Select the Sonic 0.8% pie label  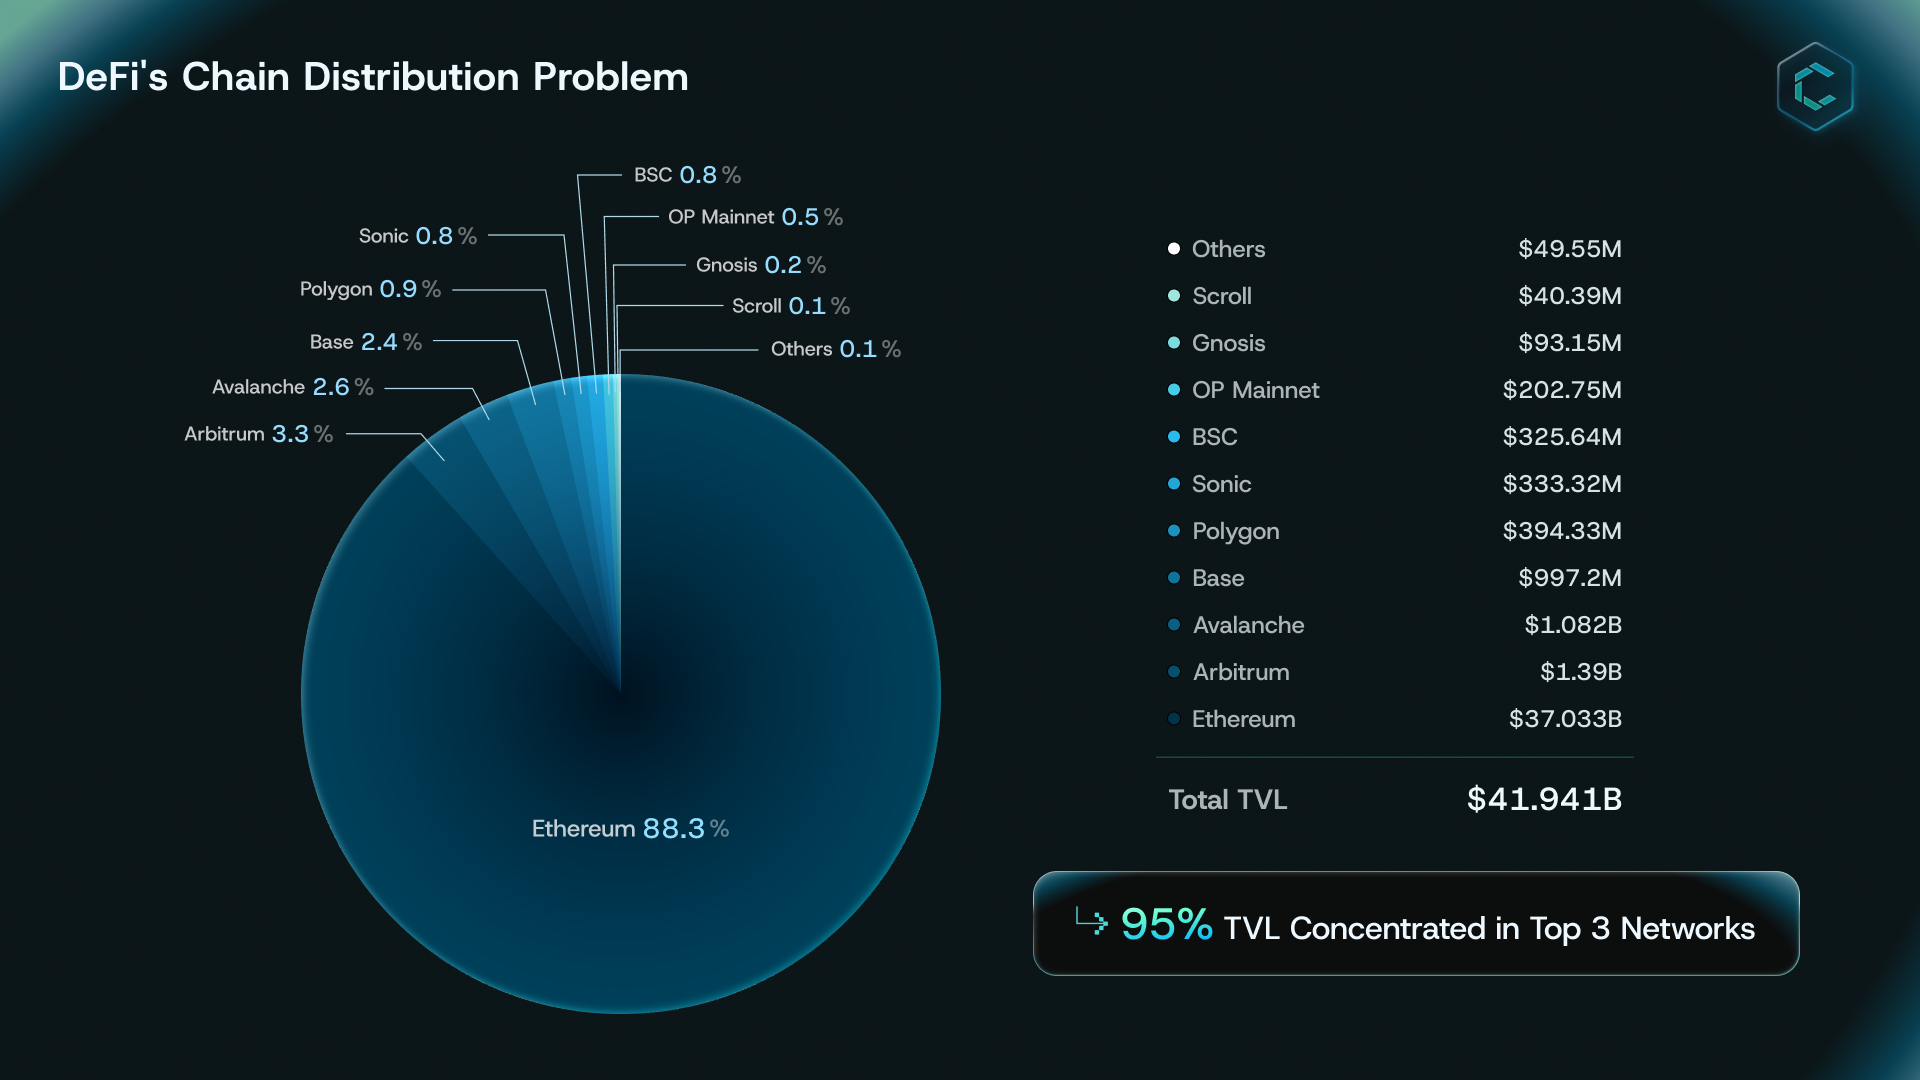click(417, 235)
